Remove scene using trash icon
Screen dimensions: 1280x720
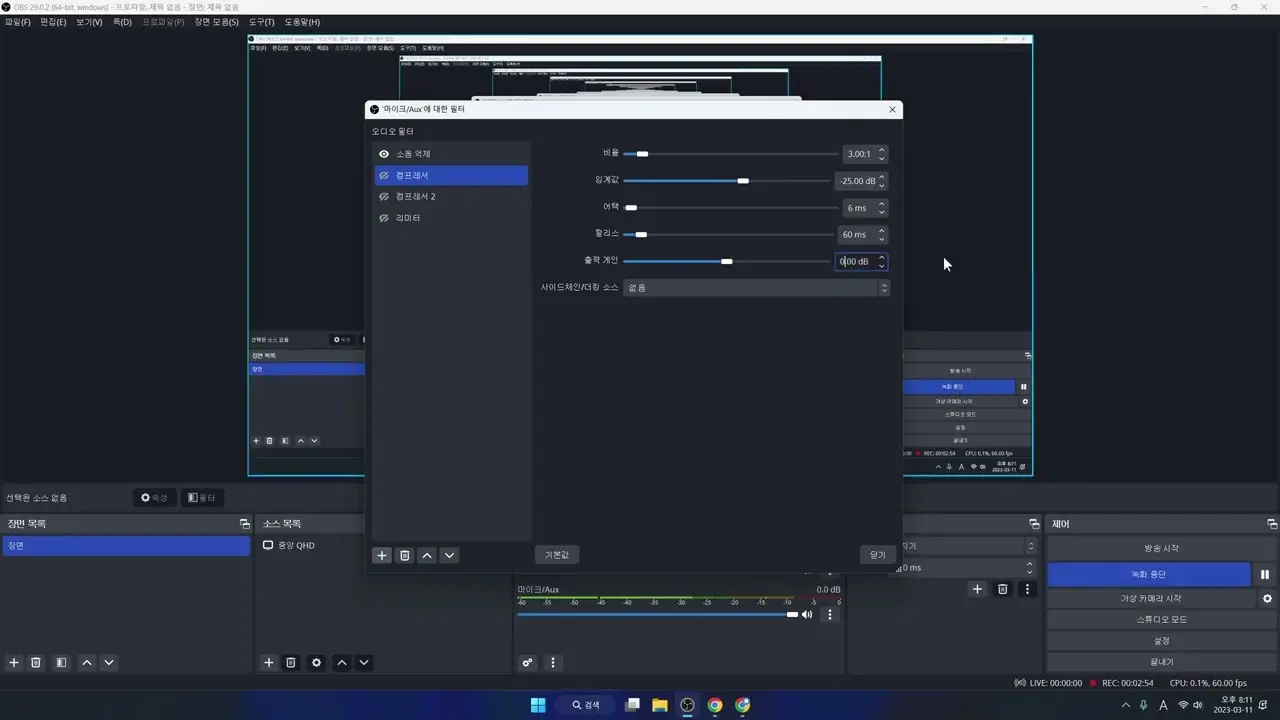[x=36, y=663]
